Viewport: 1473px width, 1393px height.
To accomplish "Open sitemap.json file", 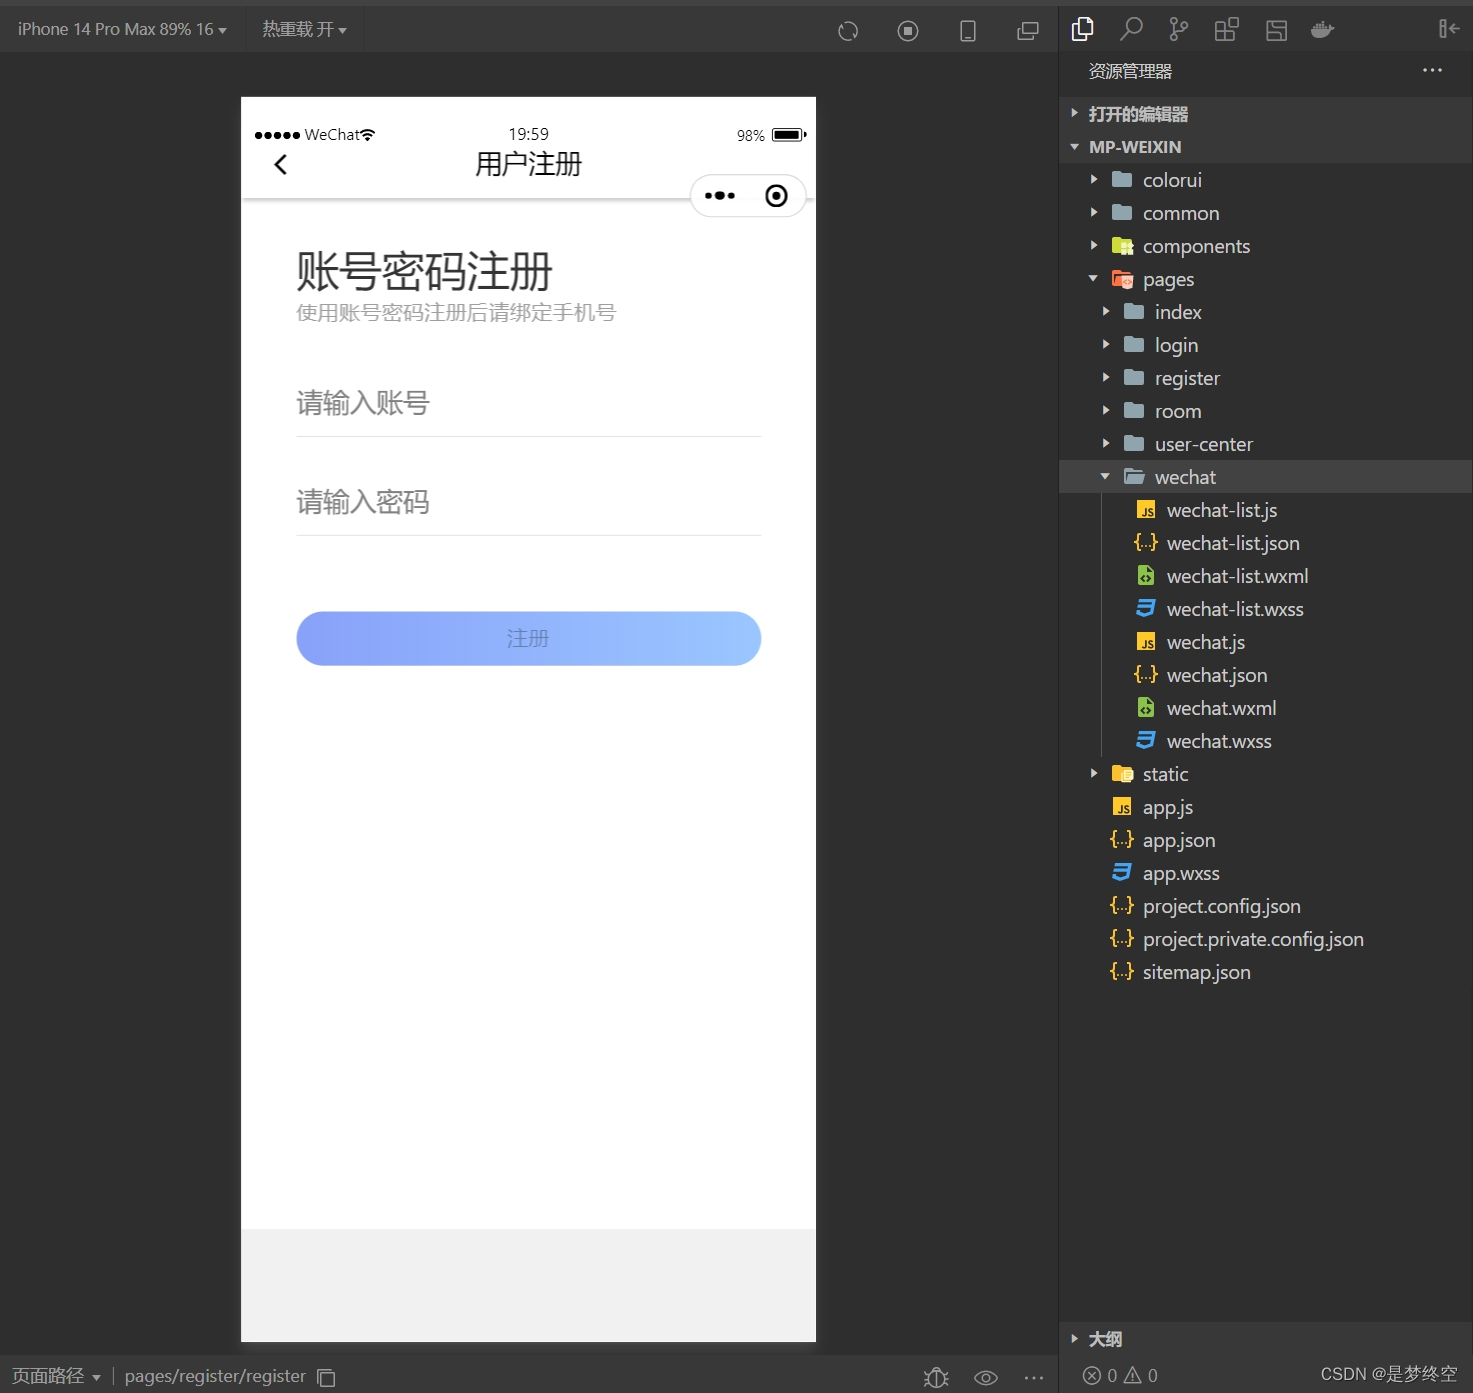I will pos(1265,972).
